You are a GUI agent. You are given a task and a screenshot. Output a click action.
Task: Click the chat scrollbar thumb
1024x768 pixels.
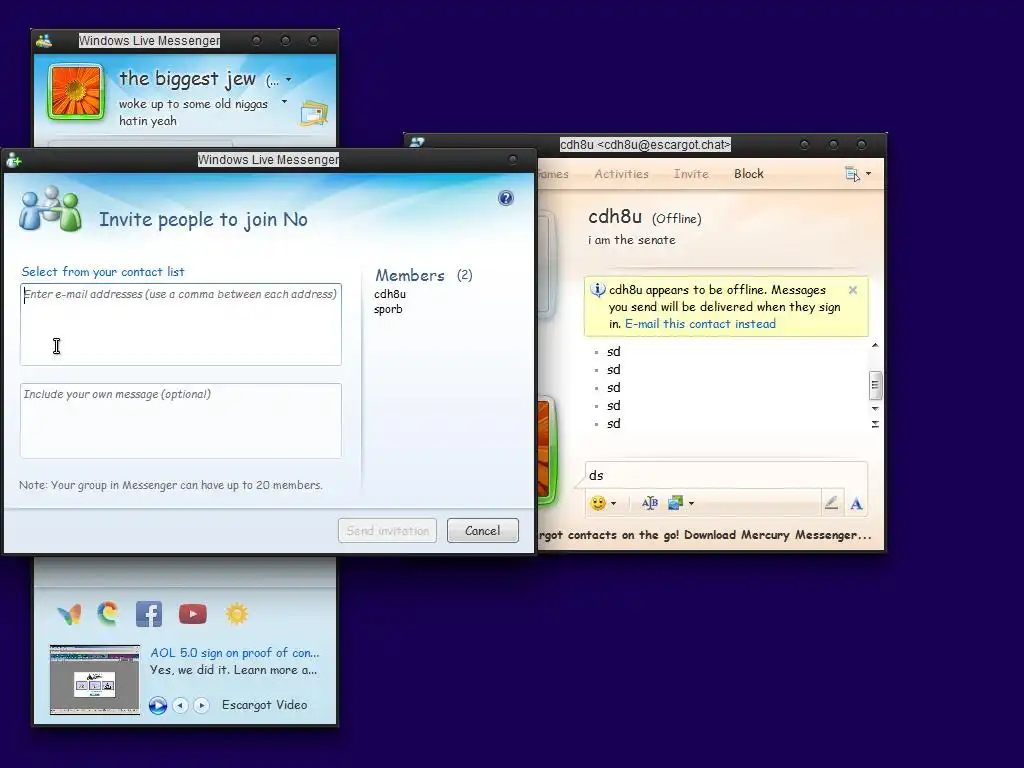point(875,385)
